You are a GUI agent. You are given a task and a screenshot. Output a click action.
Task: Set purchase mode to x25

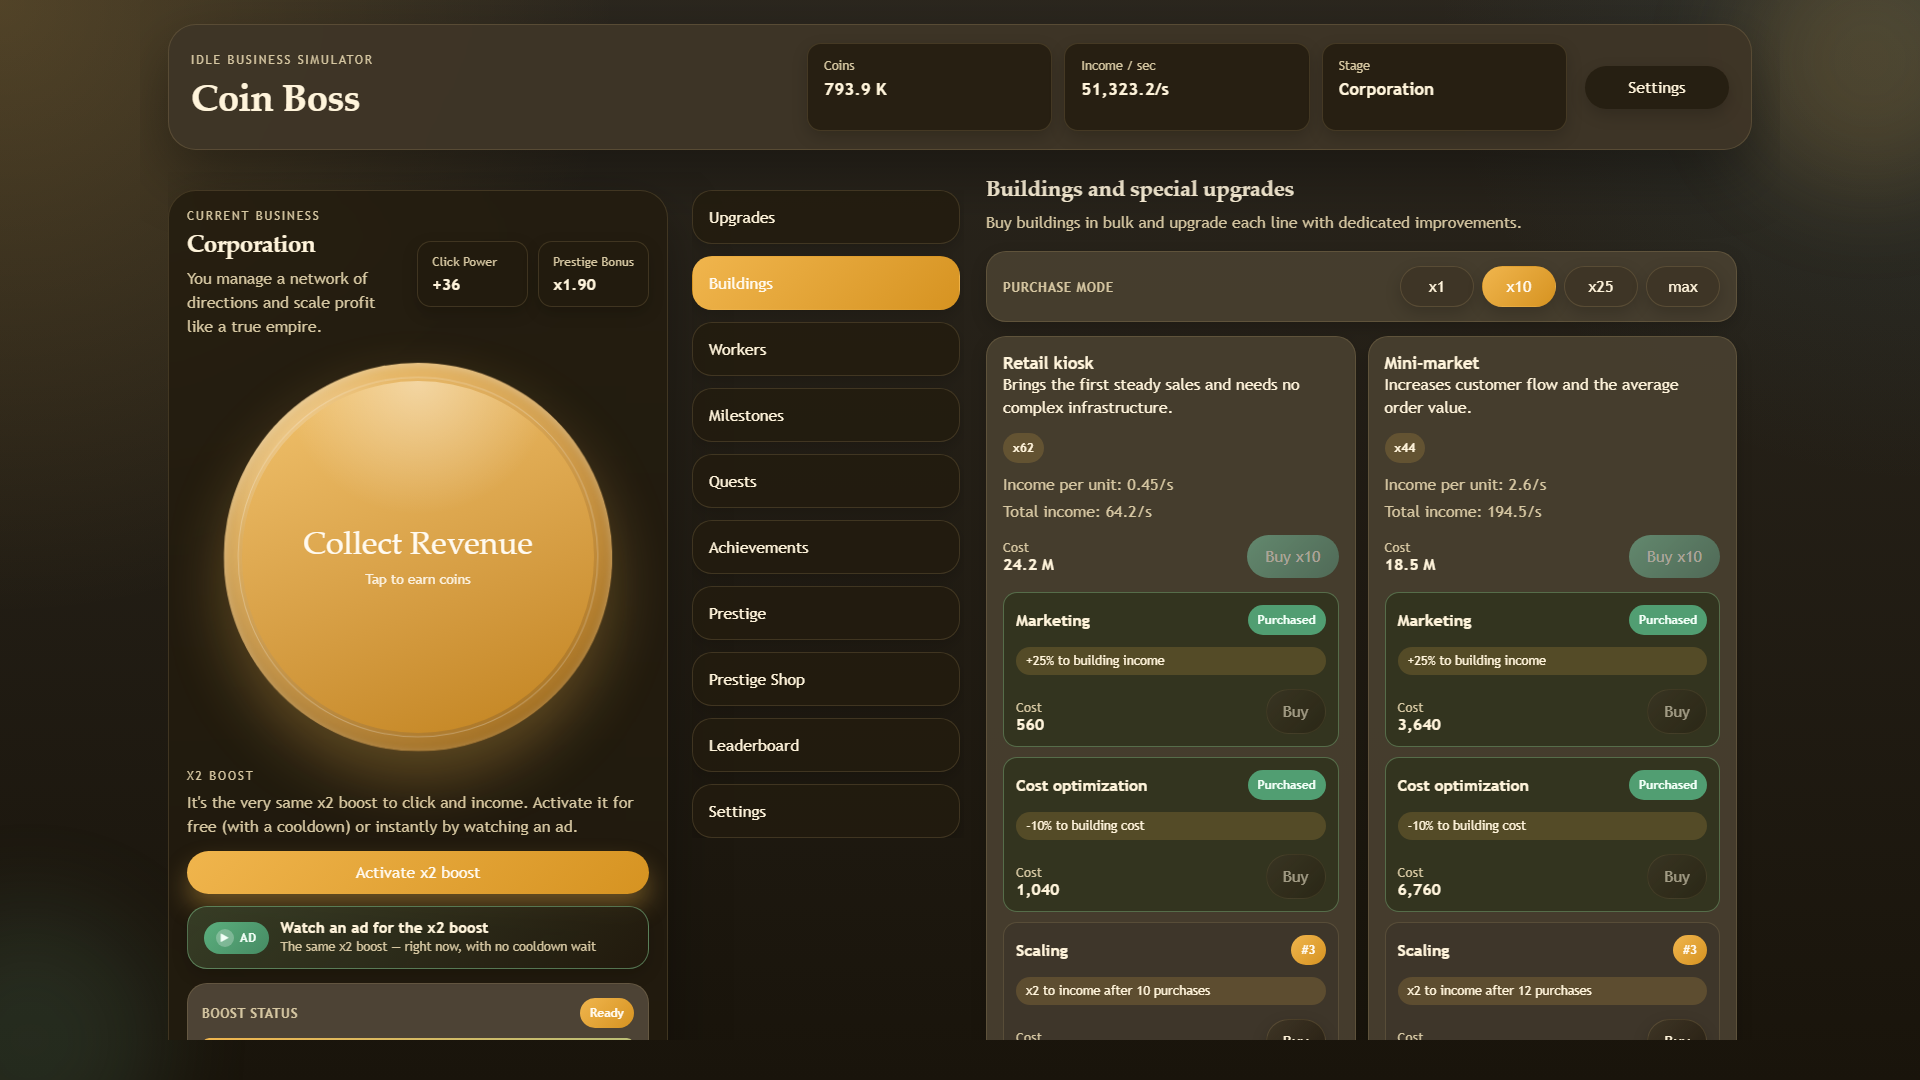click(x=1600, y=287)
